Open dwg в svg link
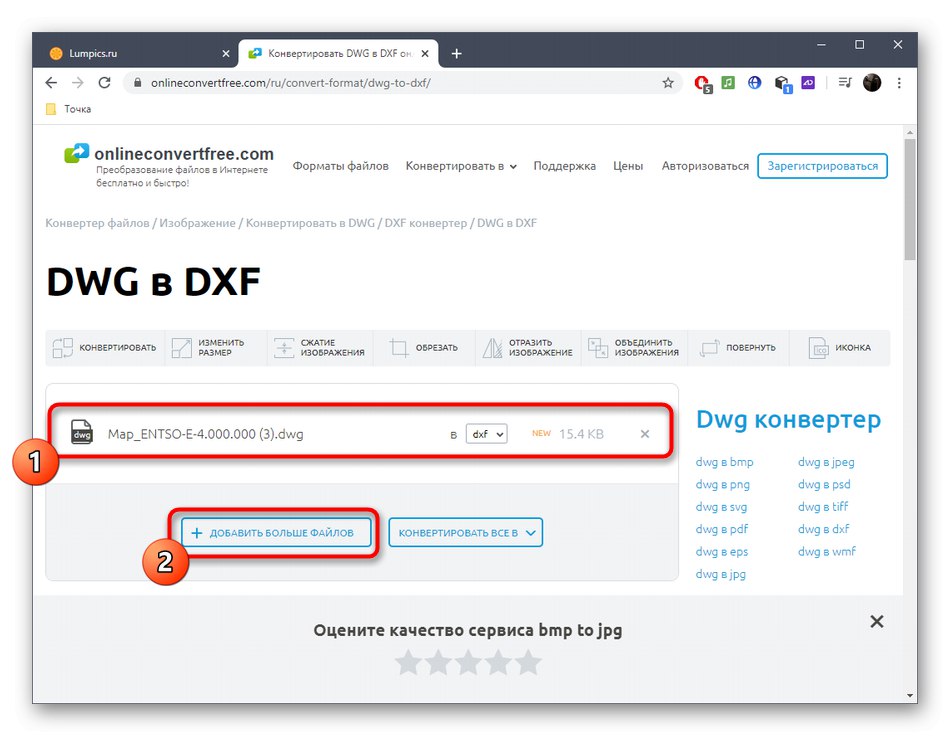 (721, 507)
